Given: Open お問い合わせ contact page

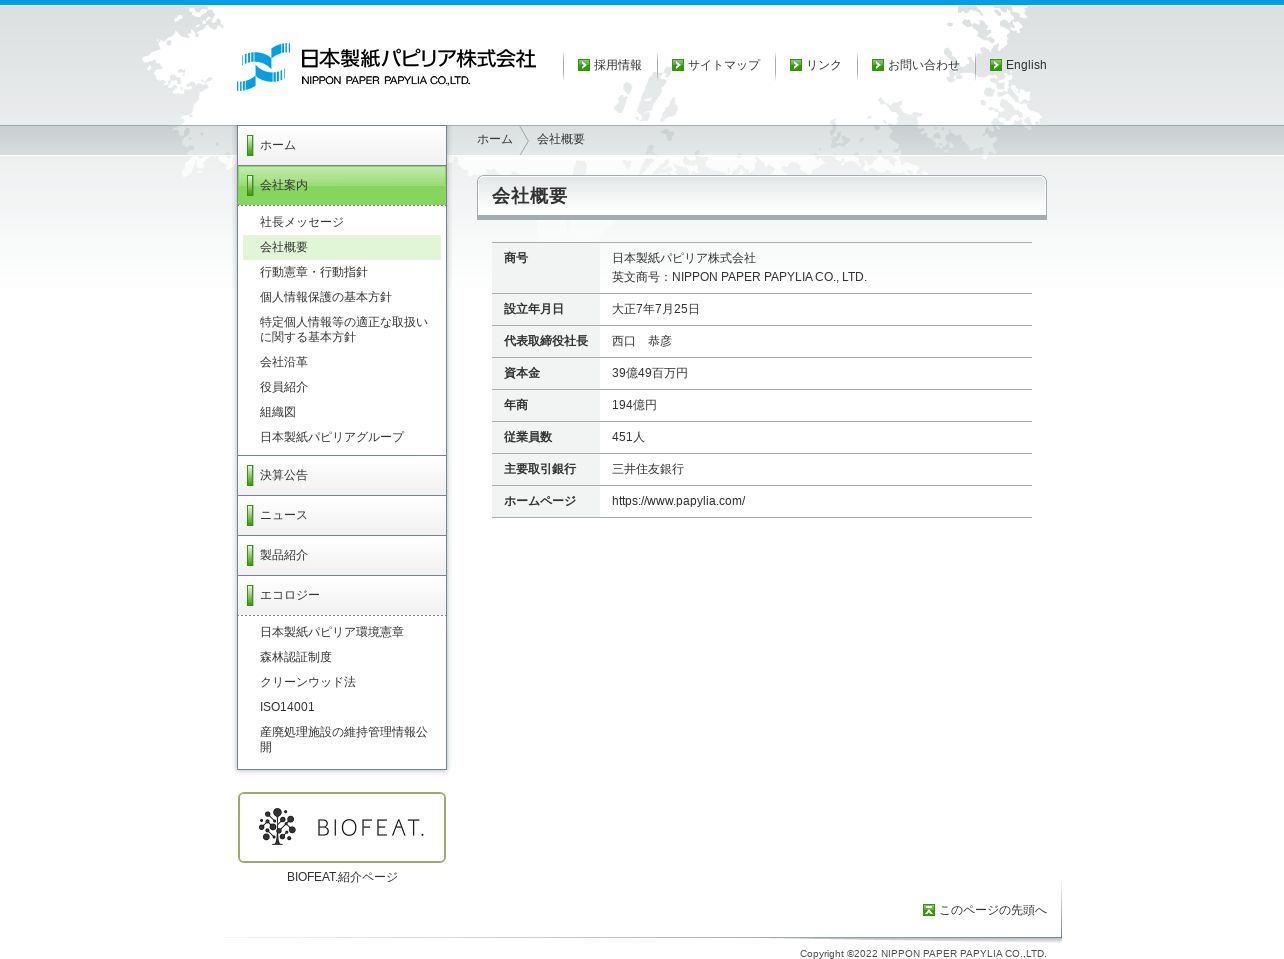Looking at the screenshot, I should (x=924, y=65).
